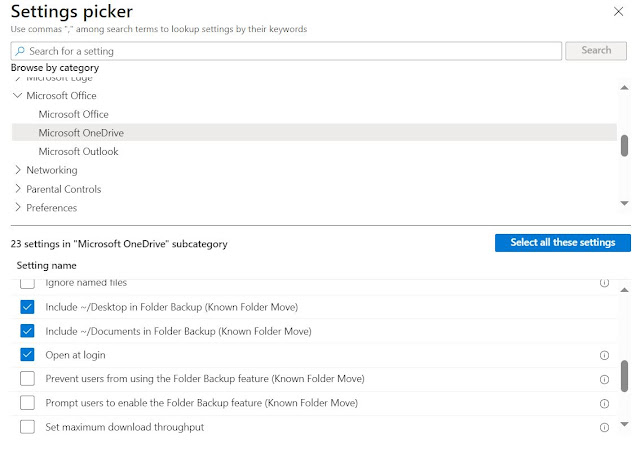Select the Microsoft OneDrive subcategory
Image resolution: width=640 pixels, height=461 pixels.
(314, 133)
